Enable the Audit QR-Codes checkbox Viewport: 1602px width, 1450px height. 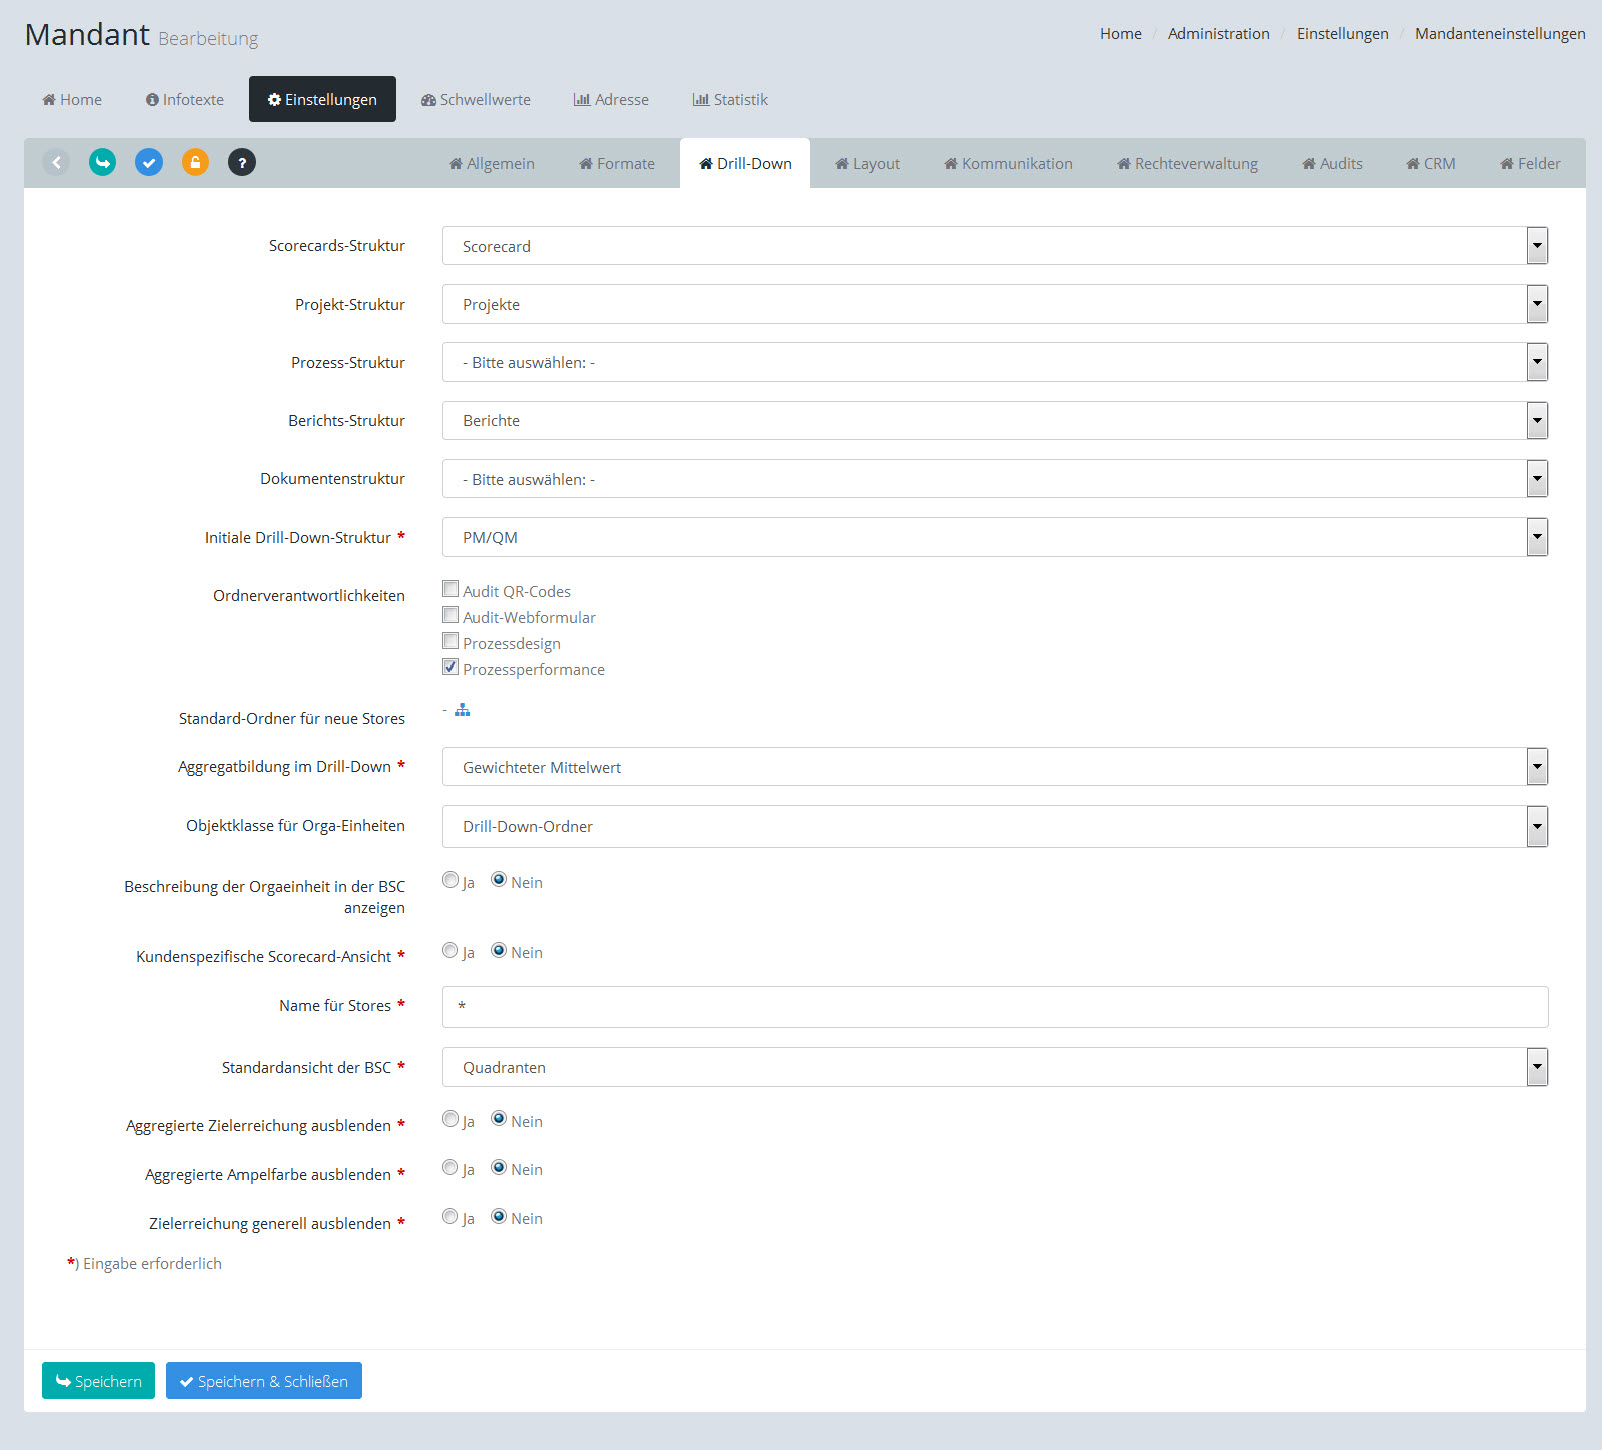(x=451, y=589)
